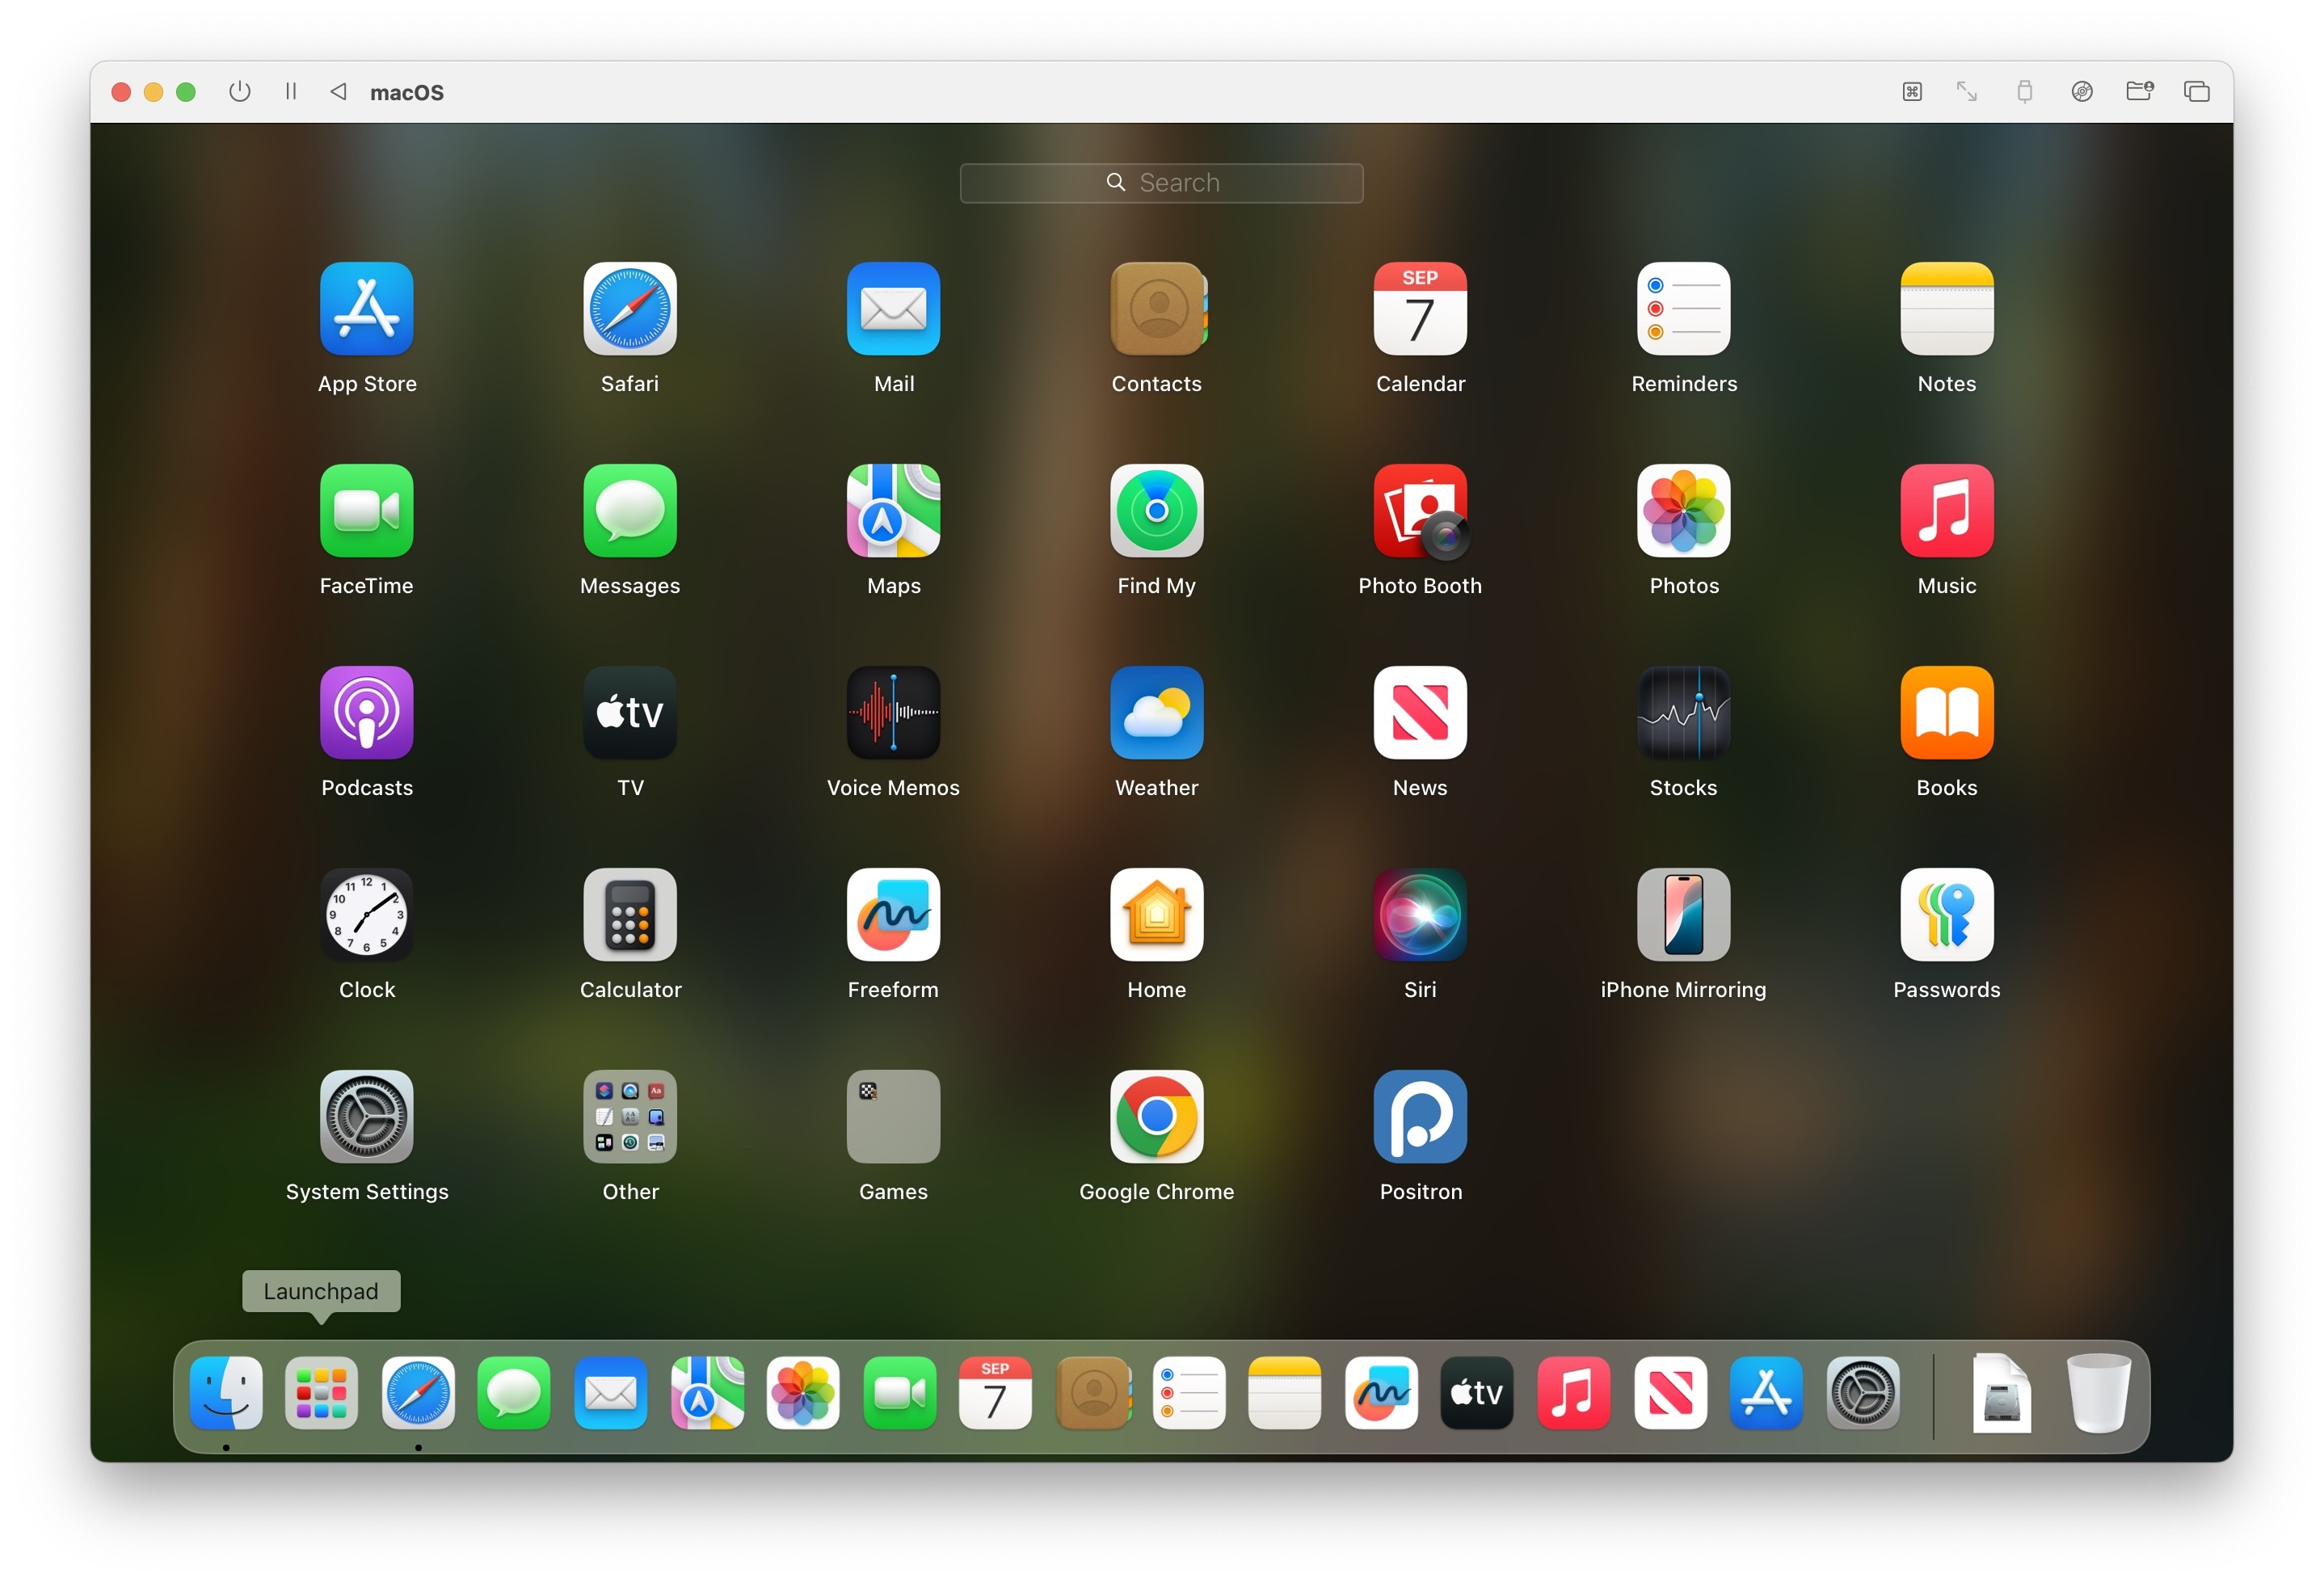This screenshot has height=1582, width=2324.
Task: Launch FaceTime from Launchpad grid
Action: [x=367, y=511]
